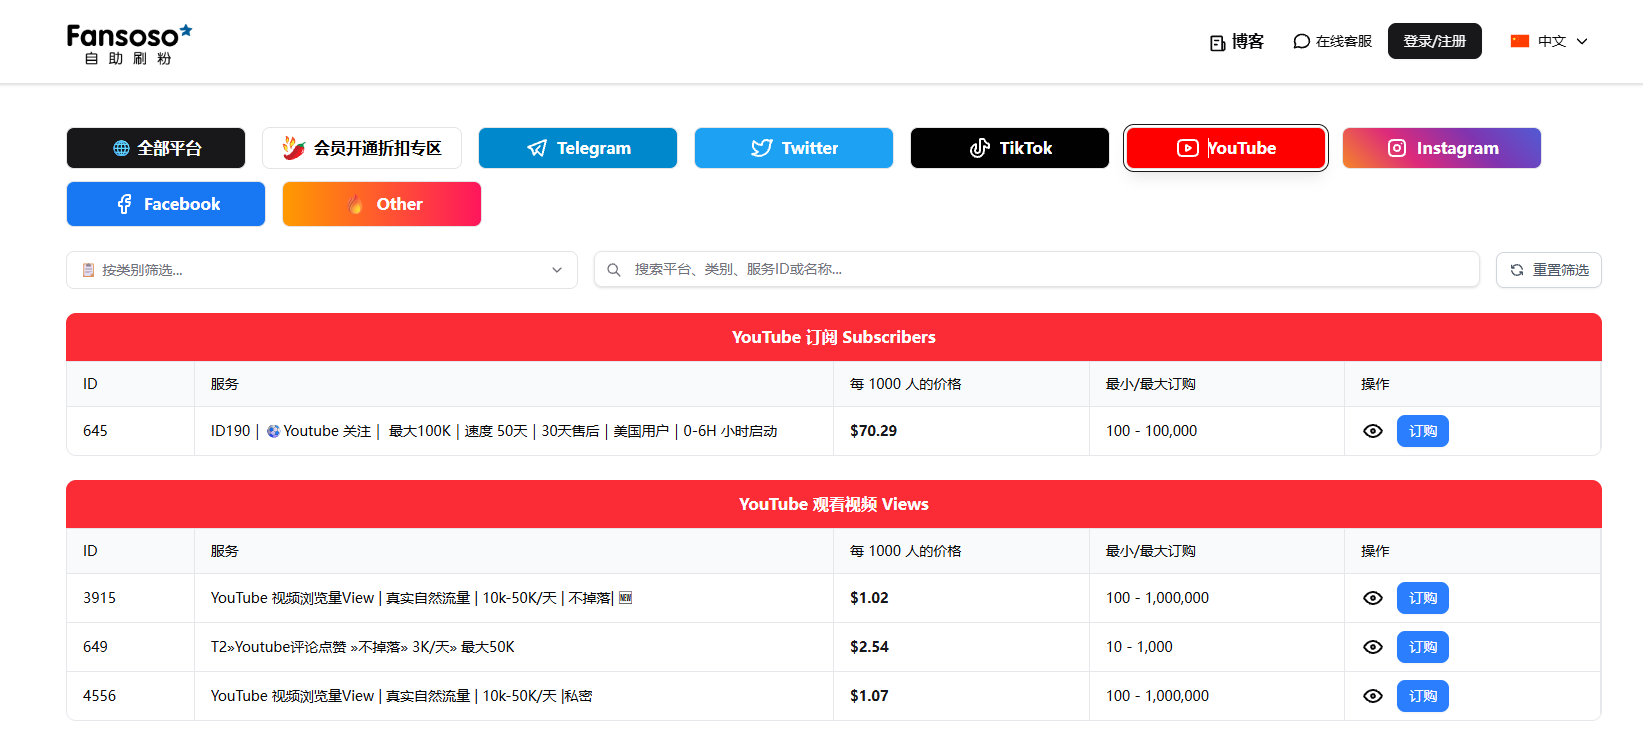Click the online support chat bubble icon
This screenshot has width=1643, height=730.
pyautogui.click(x=1301, y=42)
